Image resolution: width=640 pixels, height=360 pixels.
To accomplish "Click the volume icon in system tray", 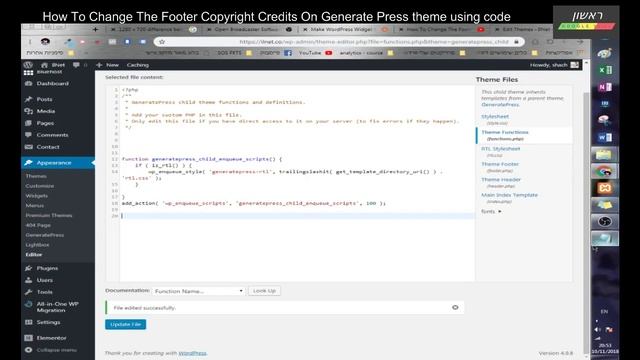I will (597, 329).
